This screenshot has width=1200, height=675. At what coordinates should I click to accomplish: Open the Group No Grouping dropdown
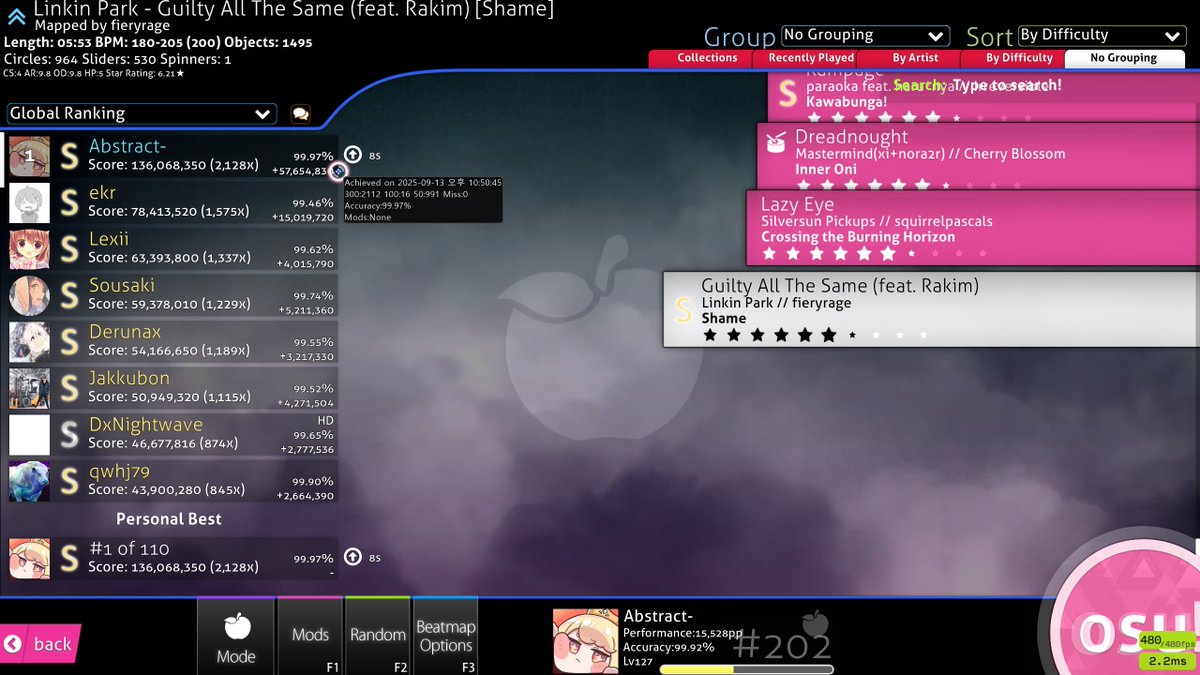point(865,35)
